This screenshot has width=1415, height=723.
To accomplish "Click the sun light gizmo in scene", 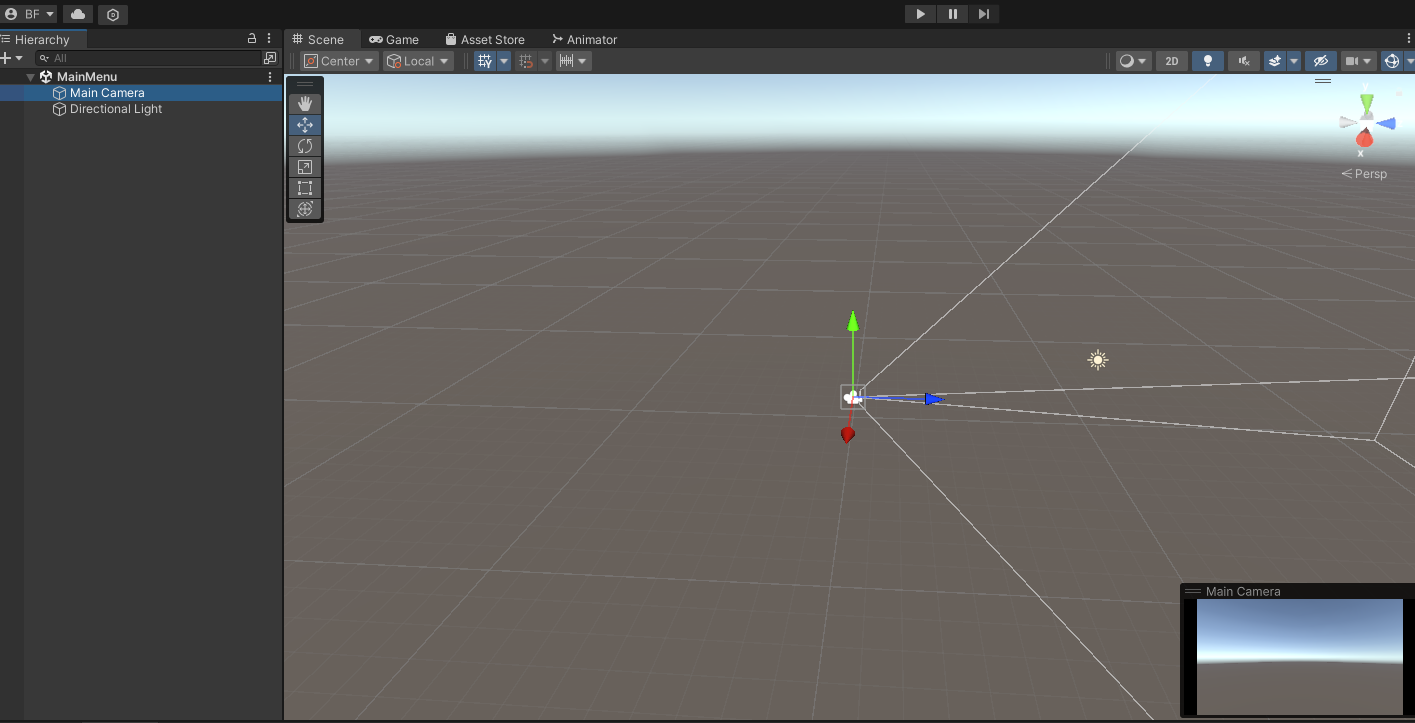I will click(x=1098, y=360).
